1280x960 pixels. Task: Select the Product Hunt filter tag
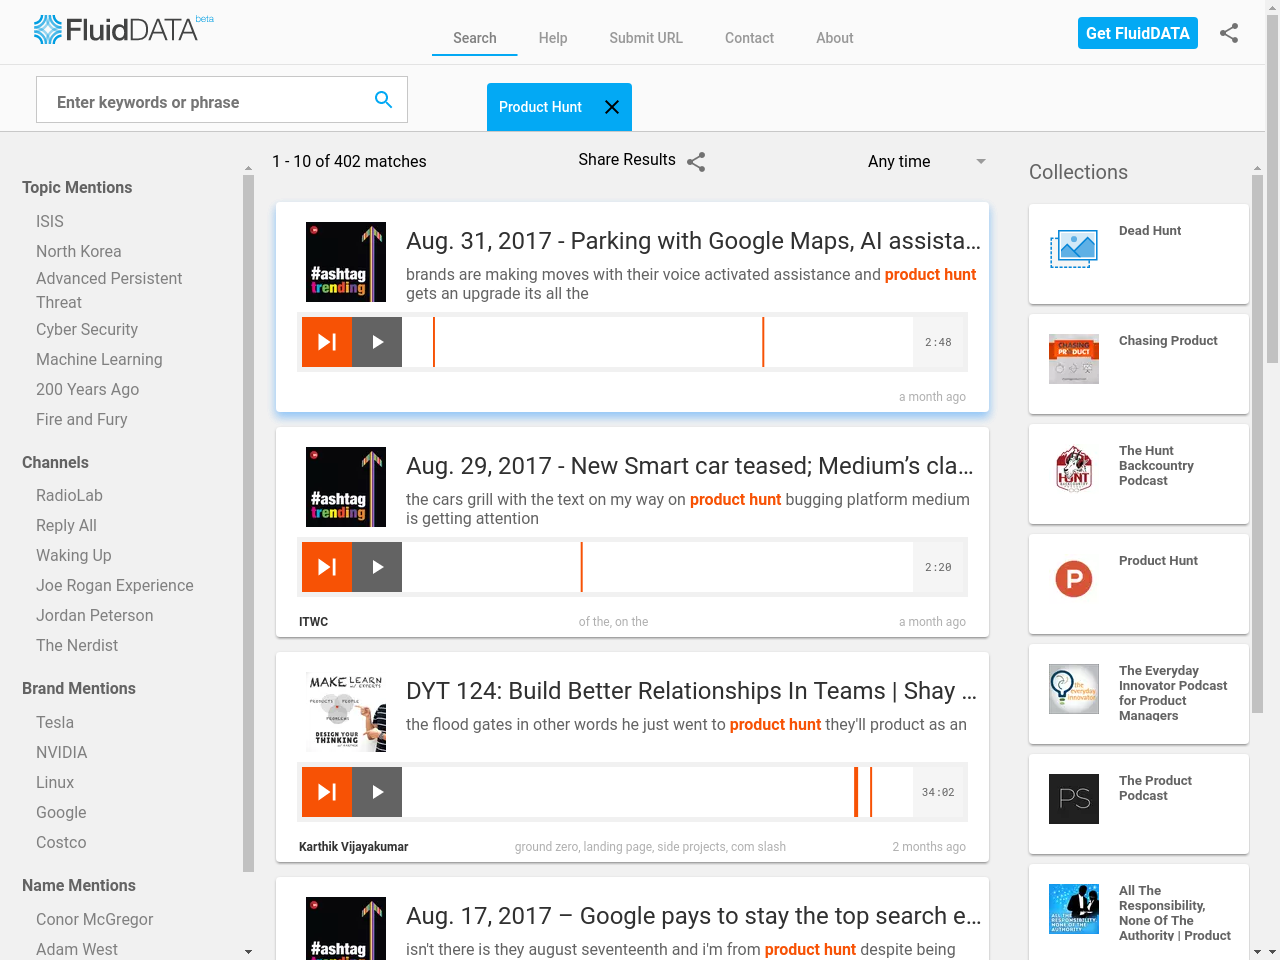pos(540,107)
